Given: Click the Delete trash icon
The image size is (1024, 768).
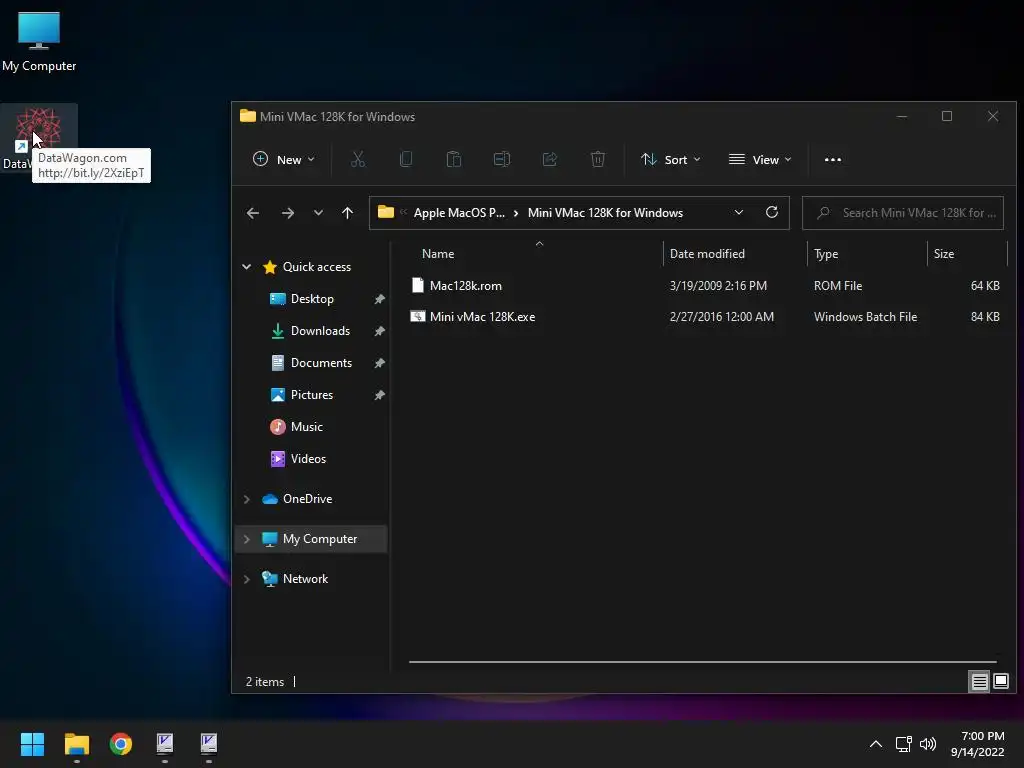Looking at the screenshot, I should [x=598, y=159].
